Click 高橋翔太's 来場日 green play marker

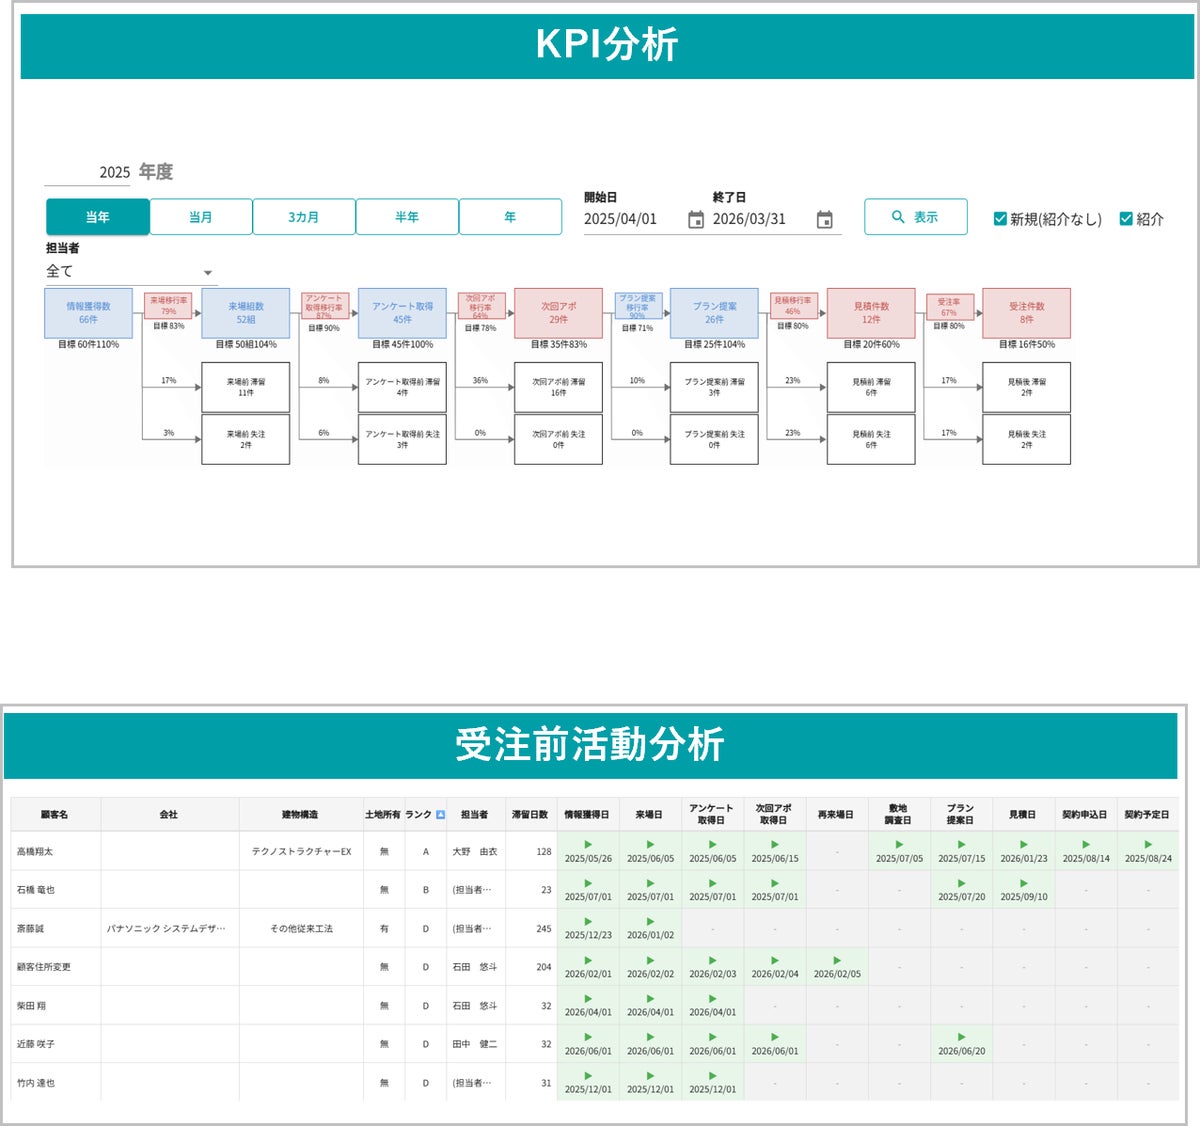click(650, 845)
